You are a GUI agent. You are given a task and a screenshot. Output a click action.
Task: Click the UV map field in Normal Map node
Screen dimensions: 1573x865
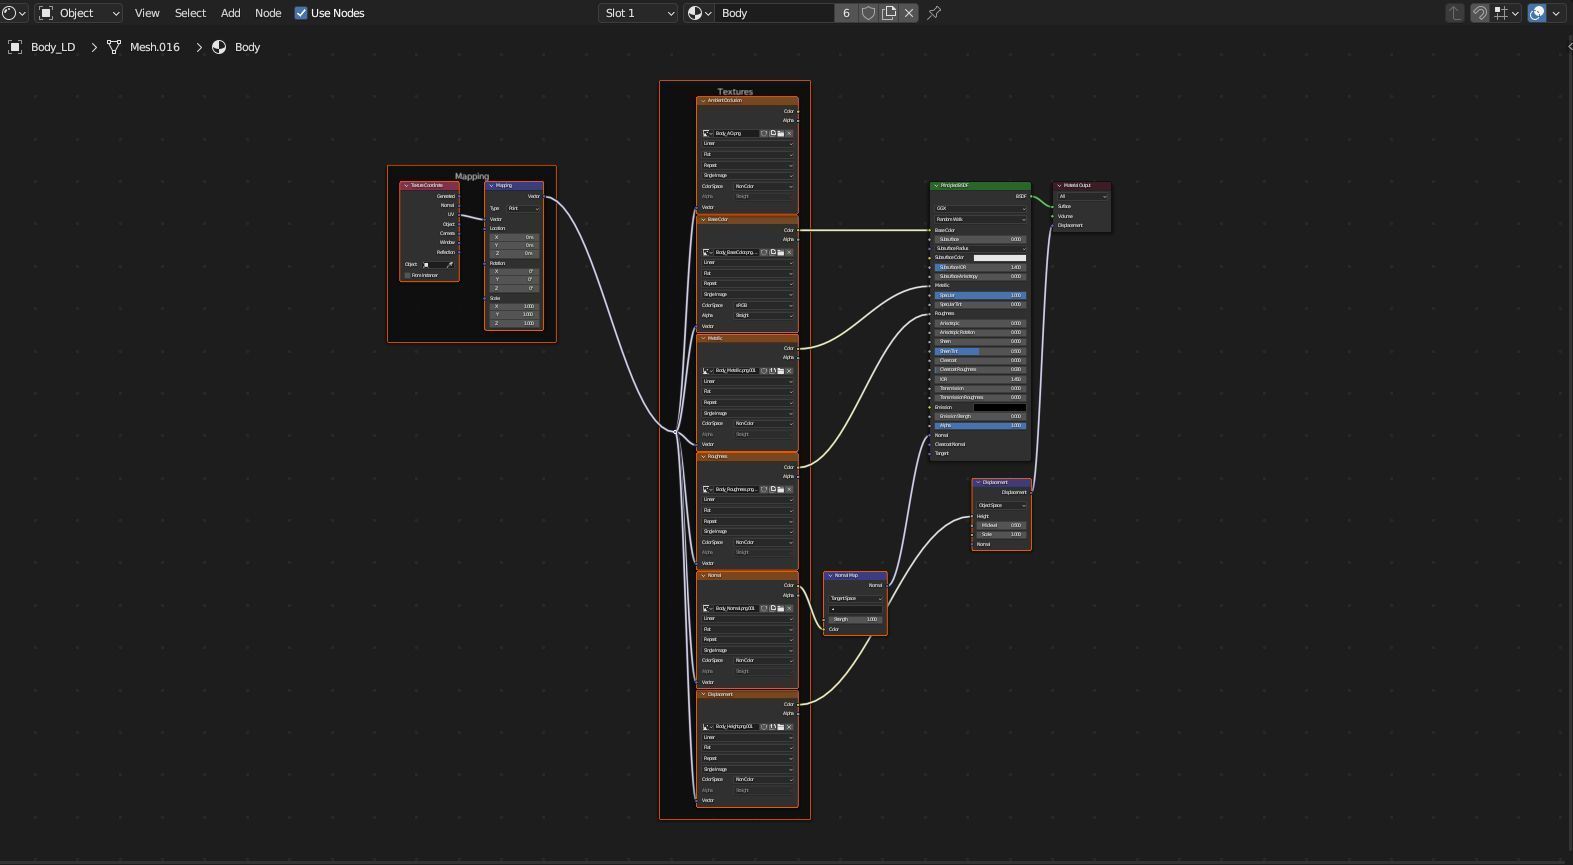[x=856, y=609]
